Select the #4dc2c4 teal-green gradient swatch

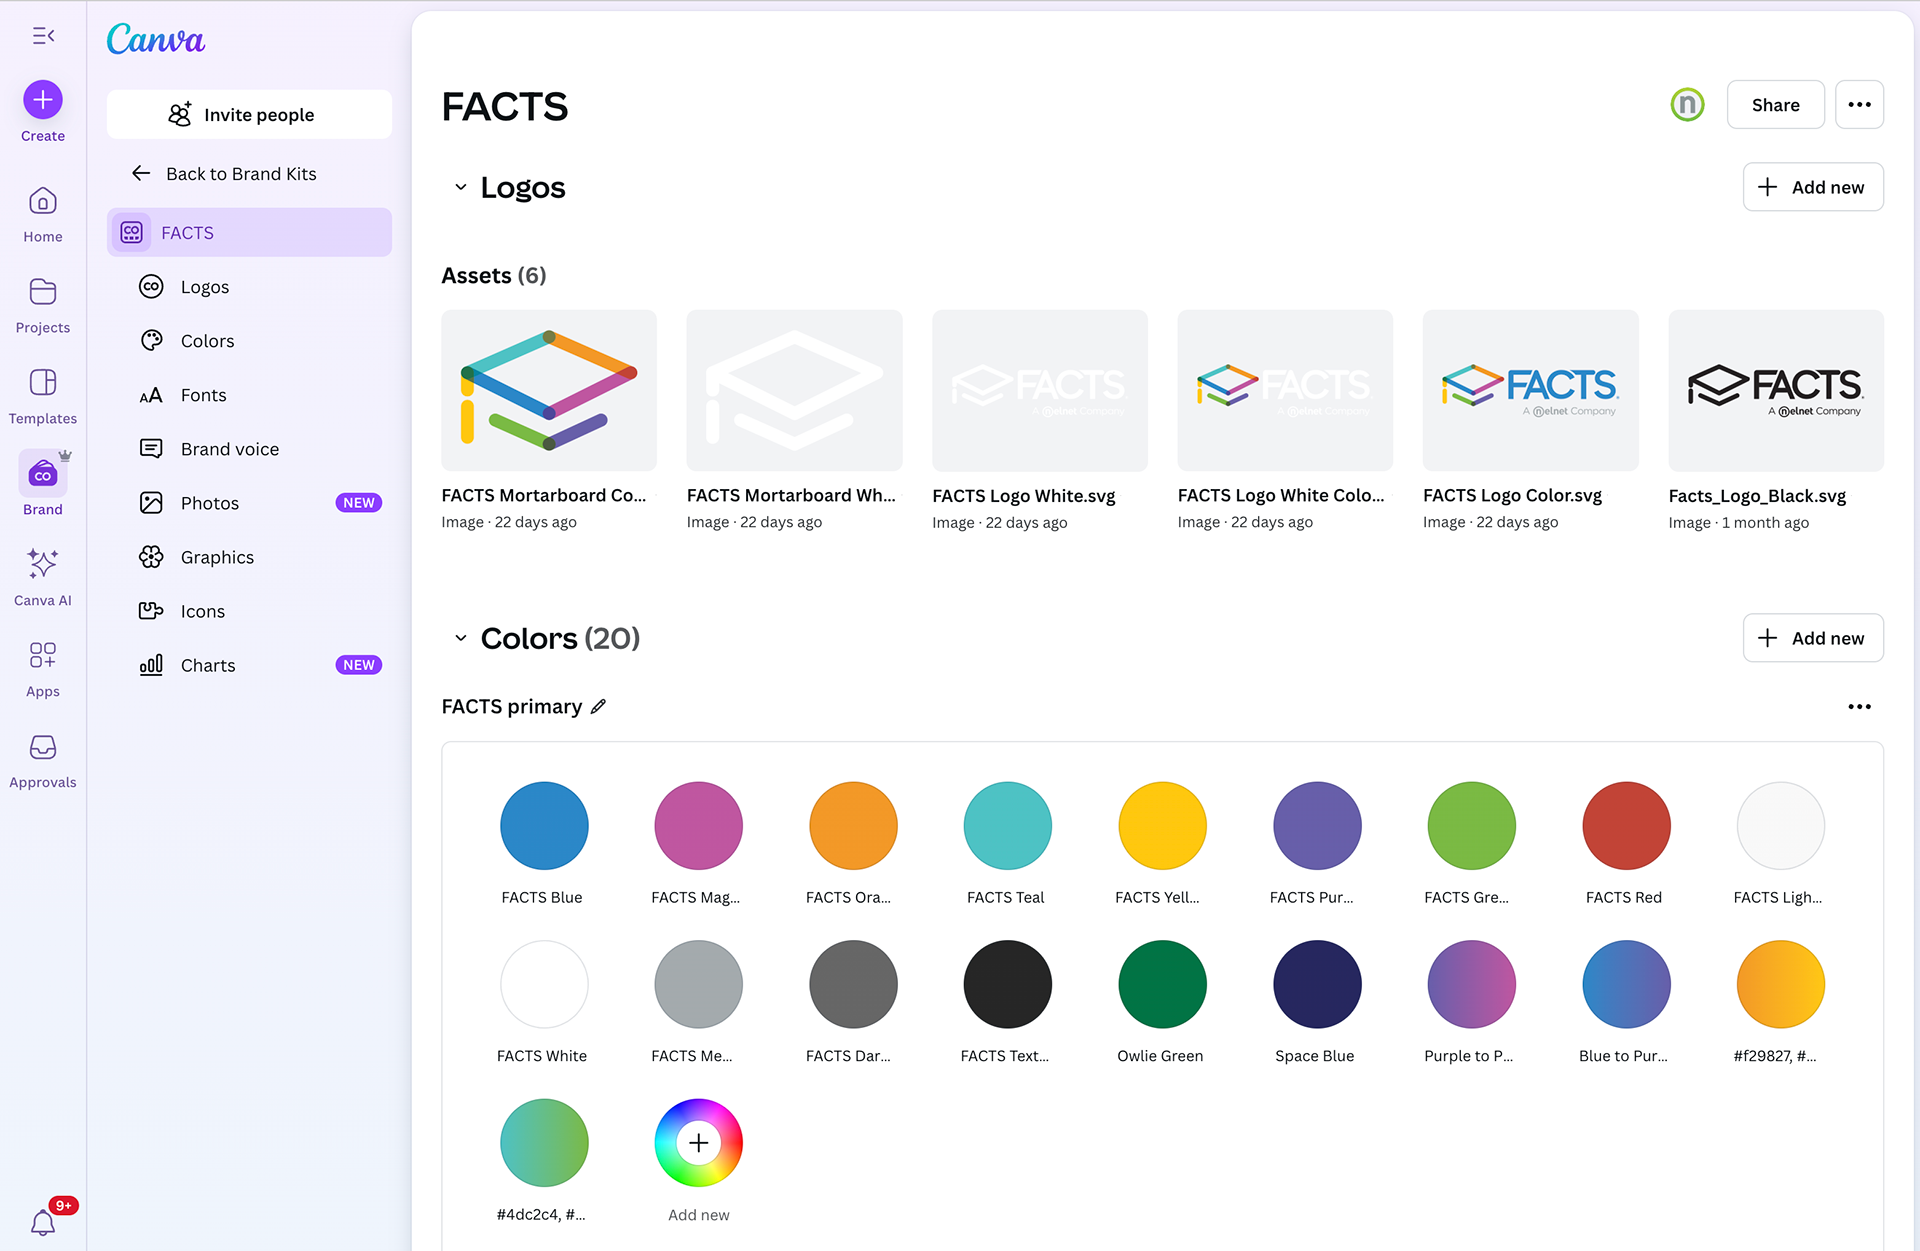pos(544,1143)
